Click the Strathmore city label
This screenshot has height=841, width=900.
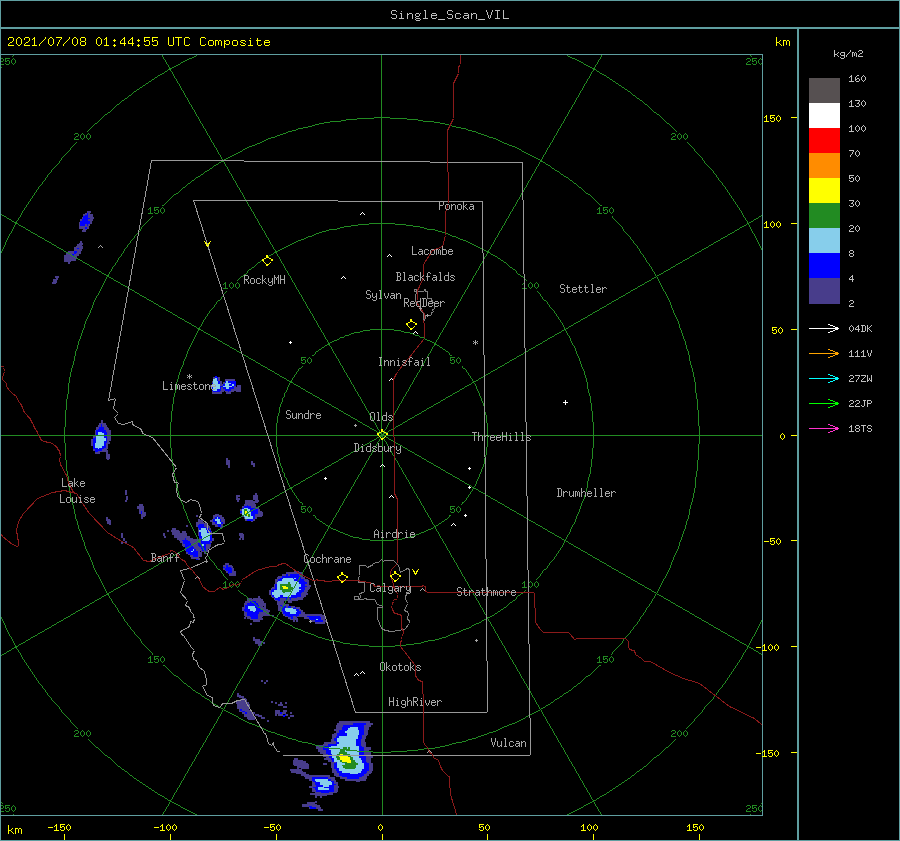(x=486, y=592)
